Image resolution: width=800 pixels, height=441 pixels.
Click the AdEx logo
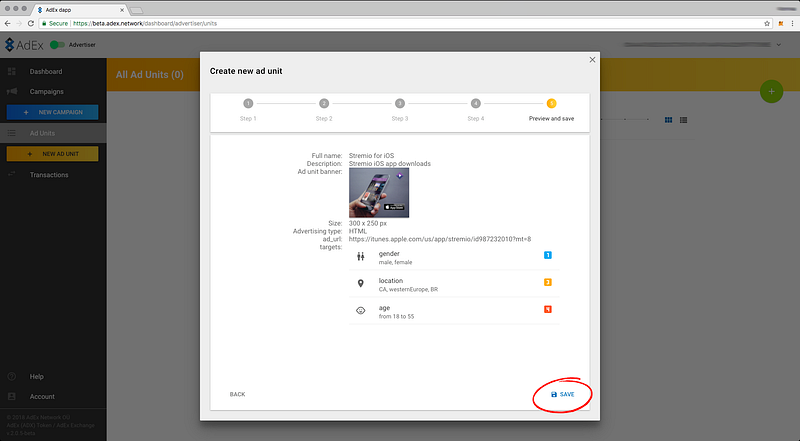click(24, 45)
